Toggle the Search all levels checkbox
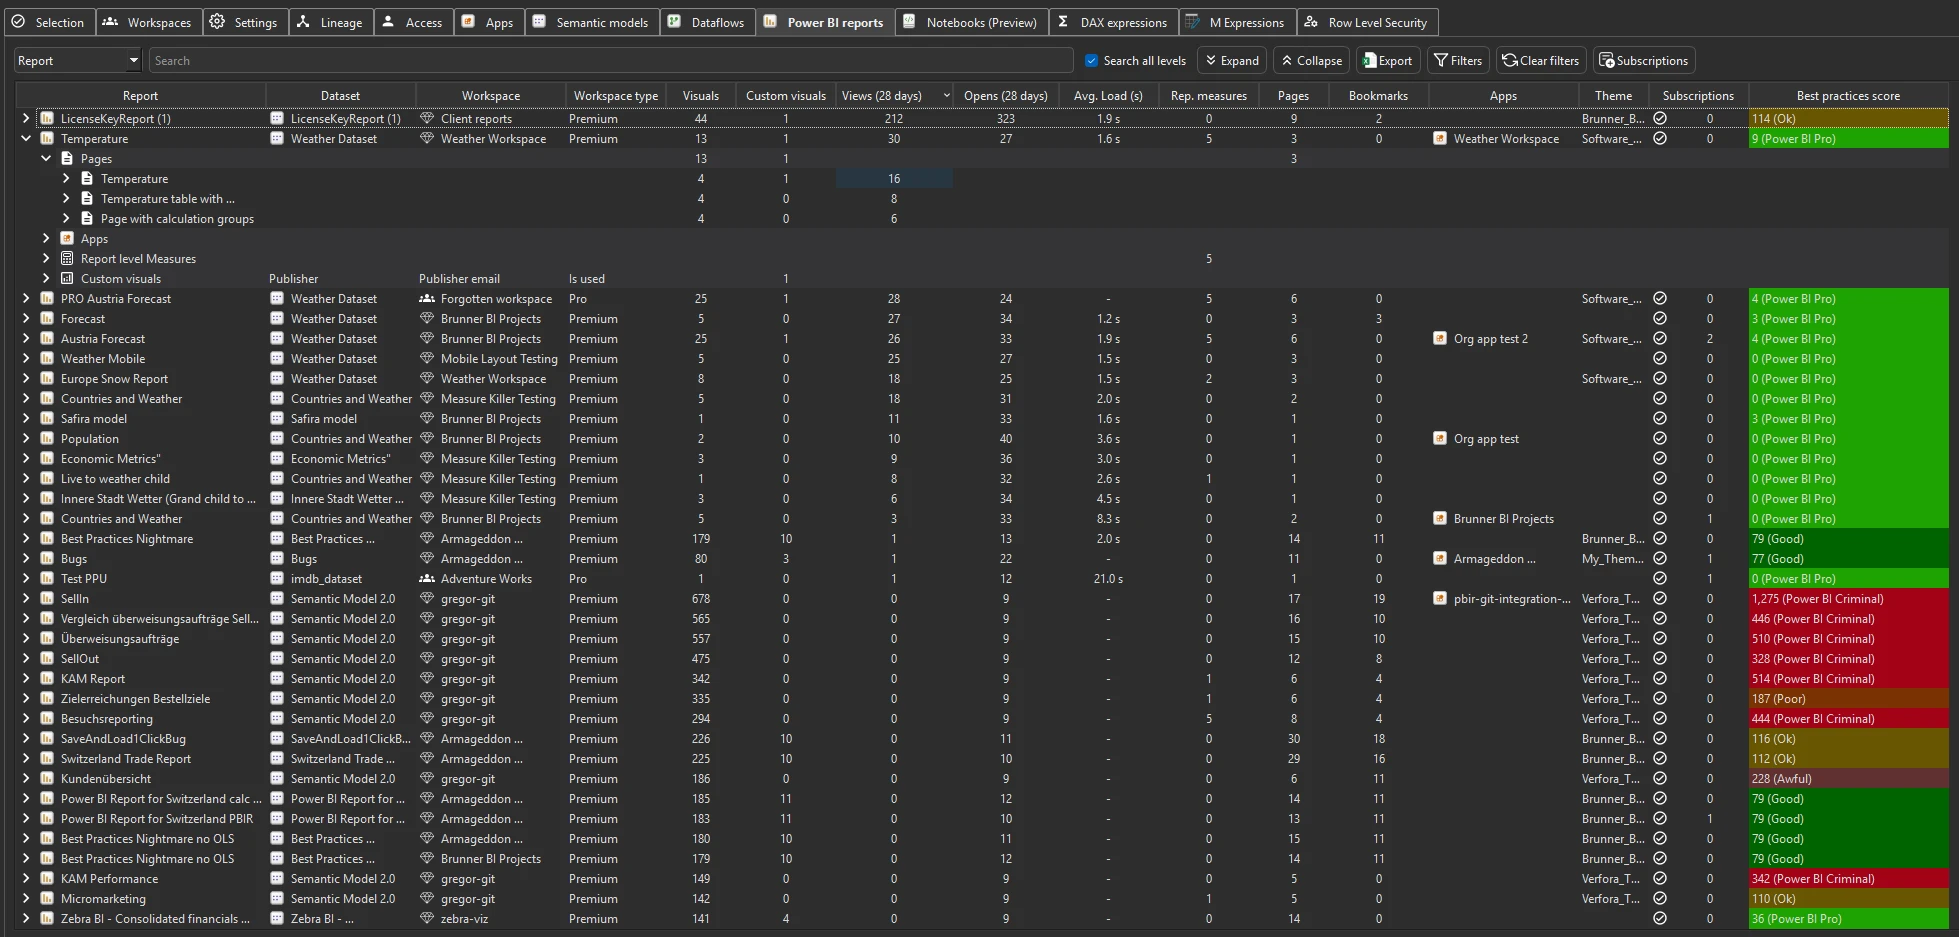The width and height of the screenshot is (1959, 937). click(1091, 60)
